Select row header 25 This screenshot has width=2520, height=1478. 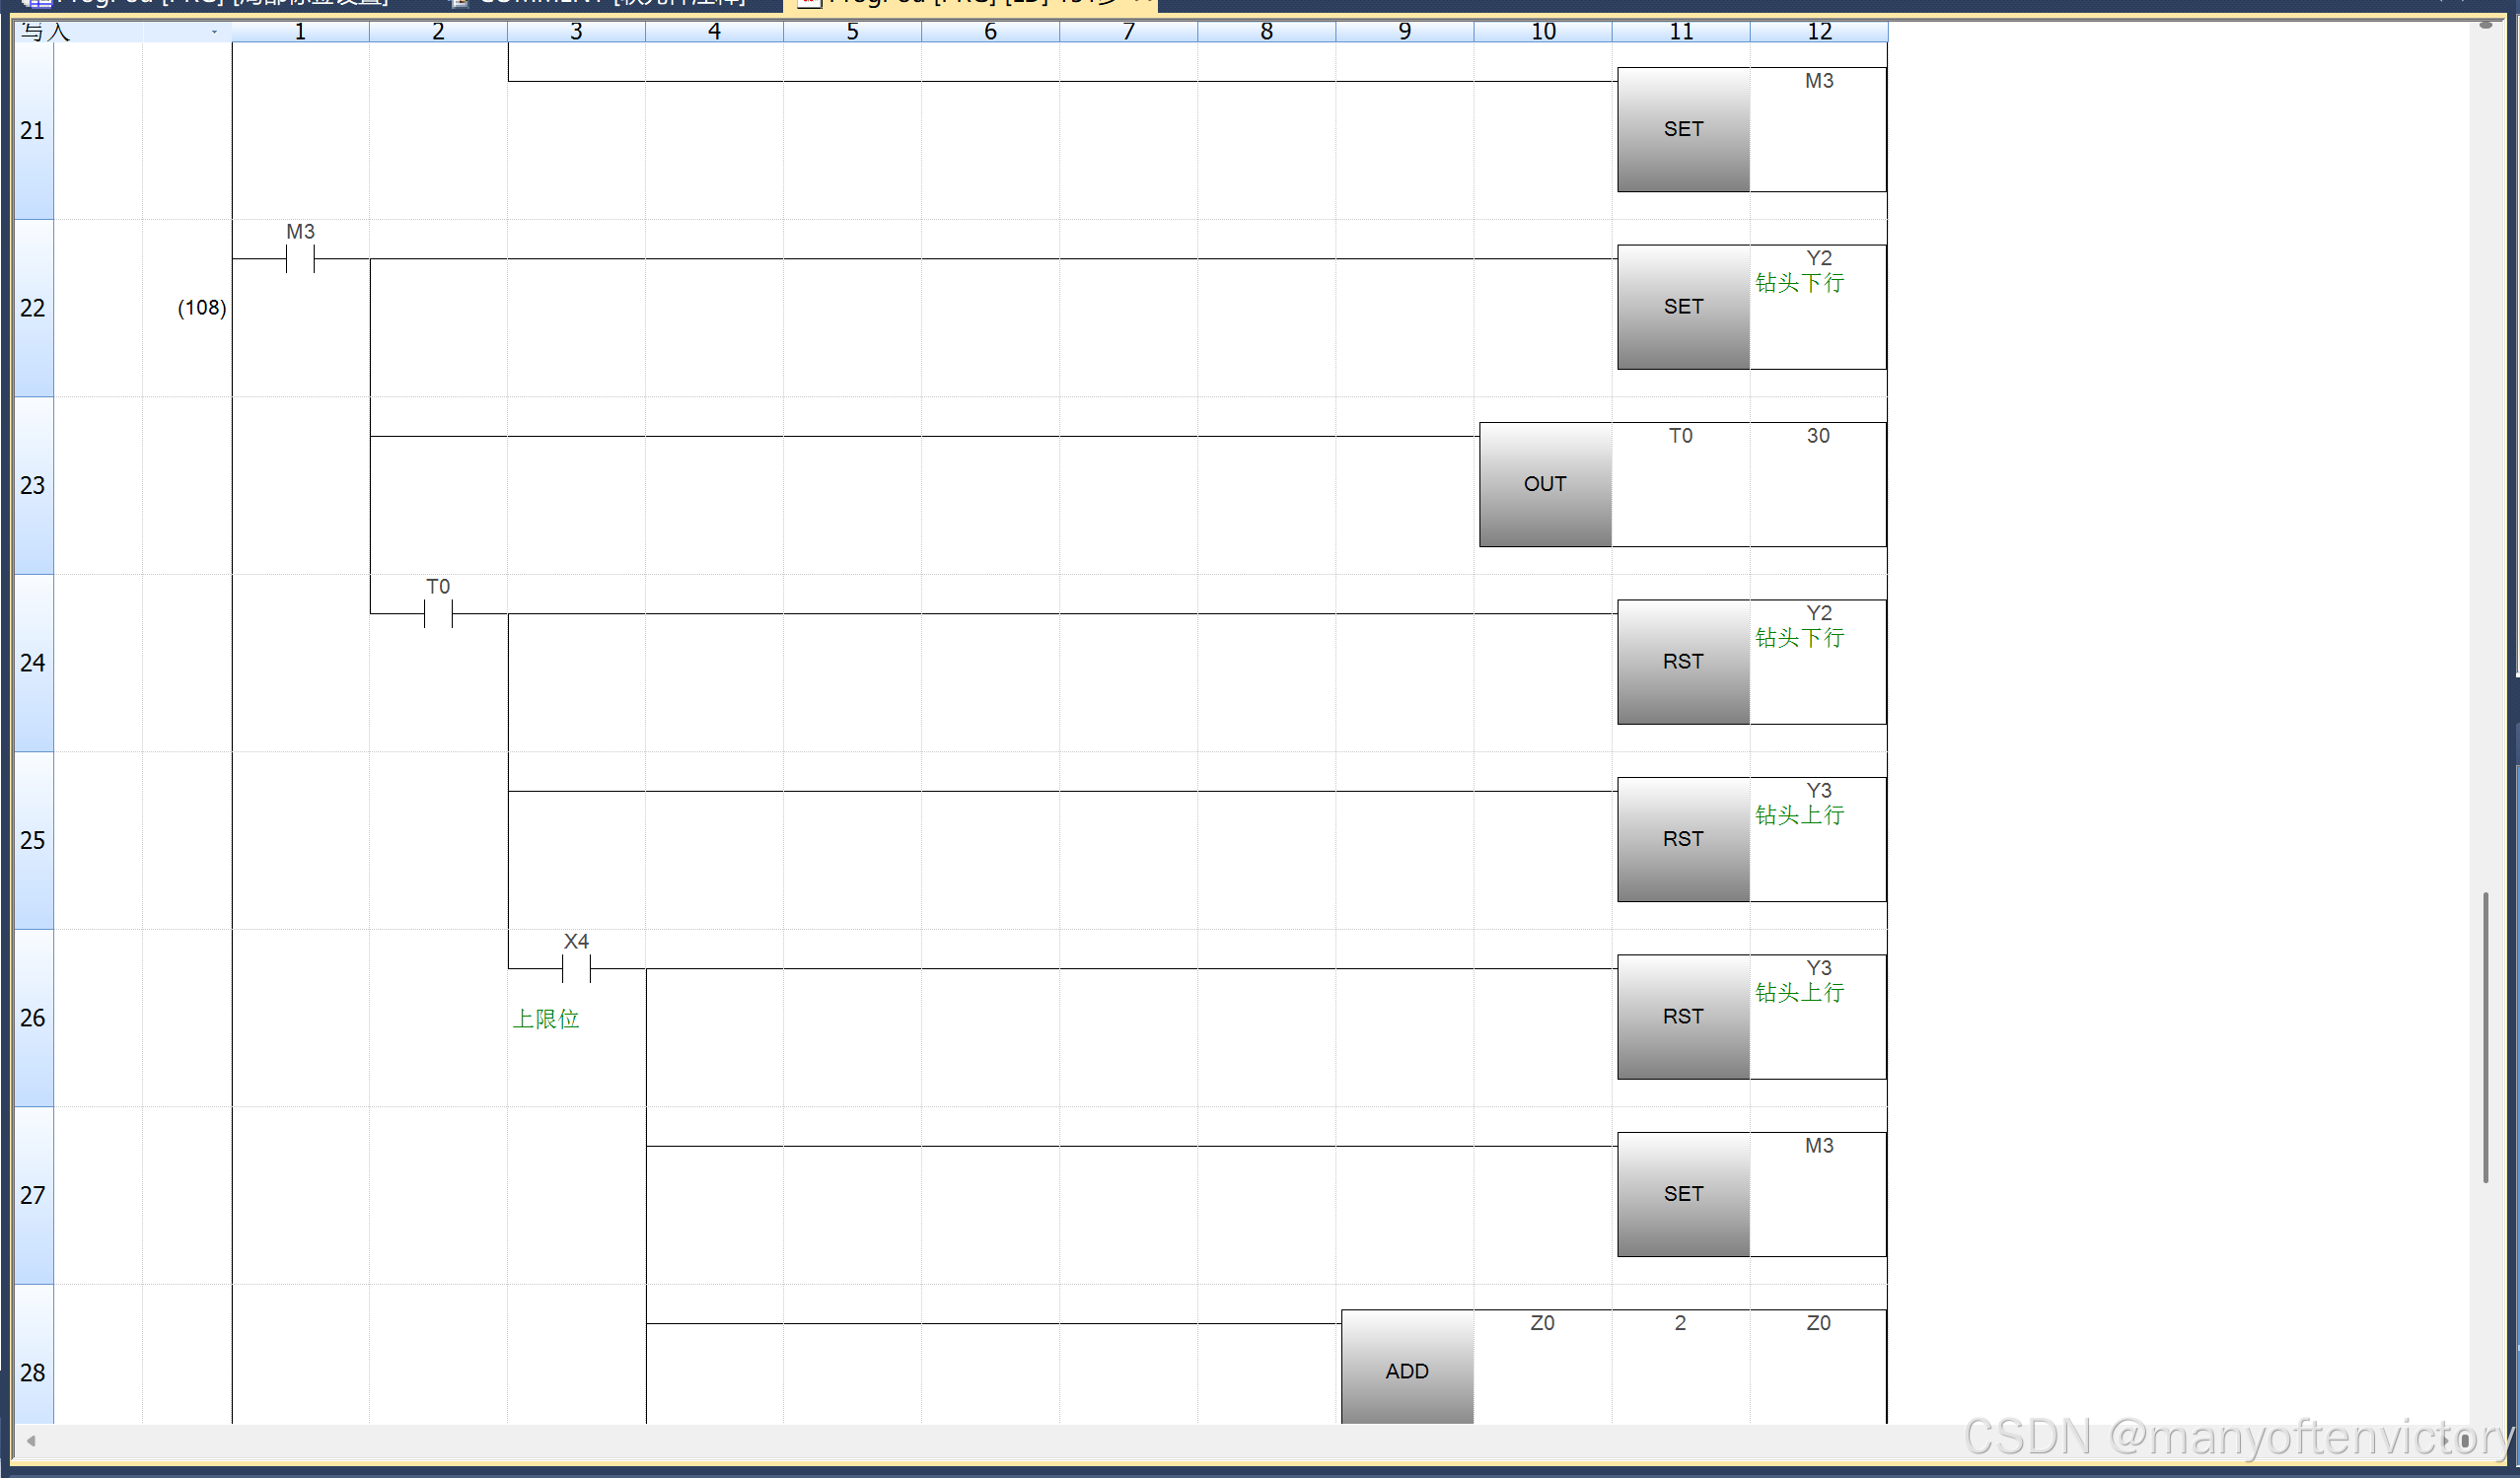pyautogui.click(x=33, y=840)
